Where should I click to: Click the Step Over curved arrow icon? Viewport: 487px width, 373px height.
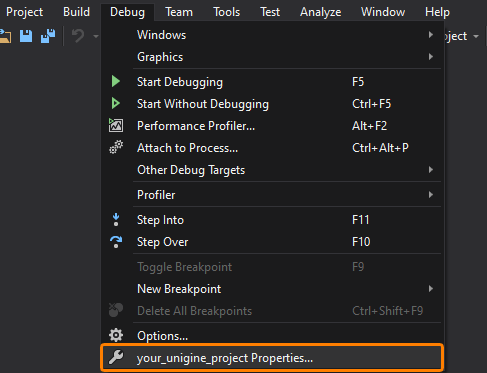tap(116, 242)
